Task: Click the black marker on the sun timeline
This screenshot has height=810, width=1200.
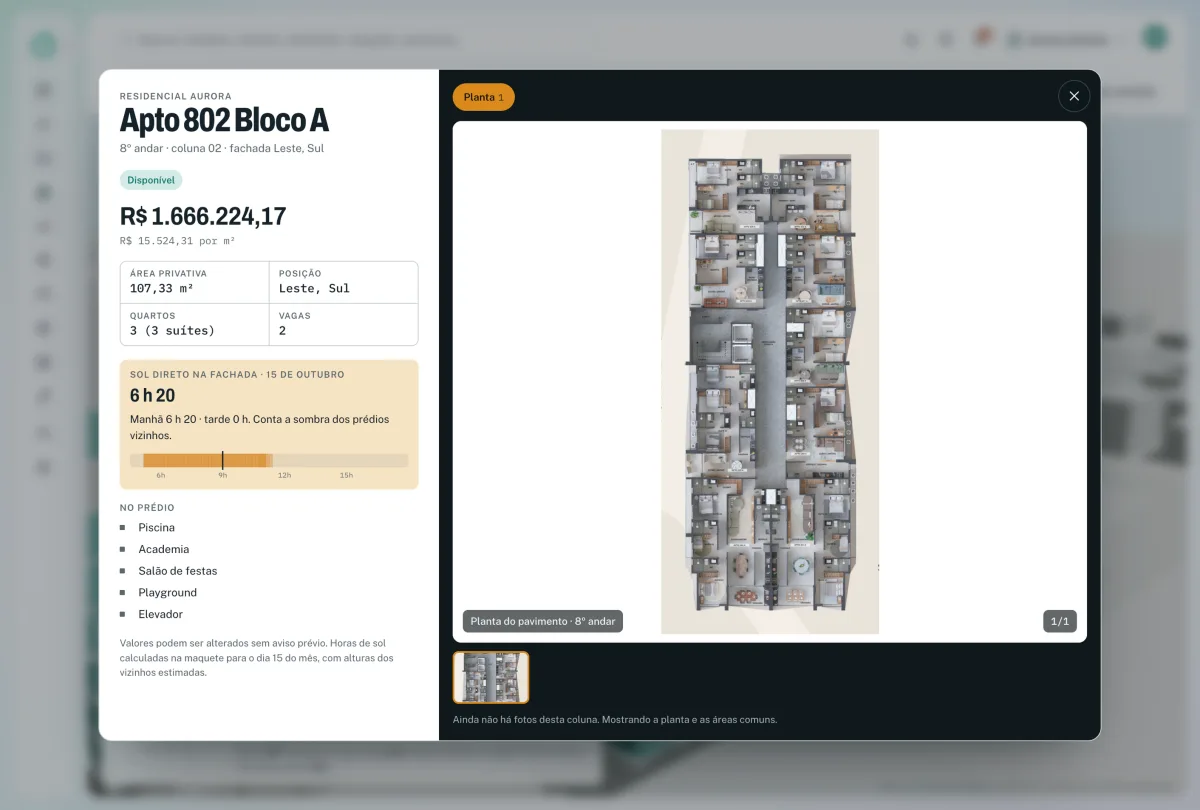Action: coord(222,461)
